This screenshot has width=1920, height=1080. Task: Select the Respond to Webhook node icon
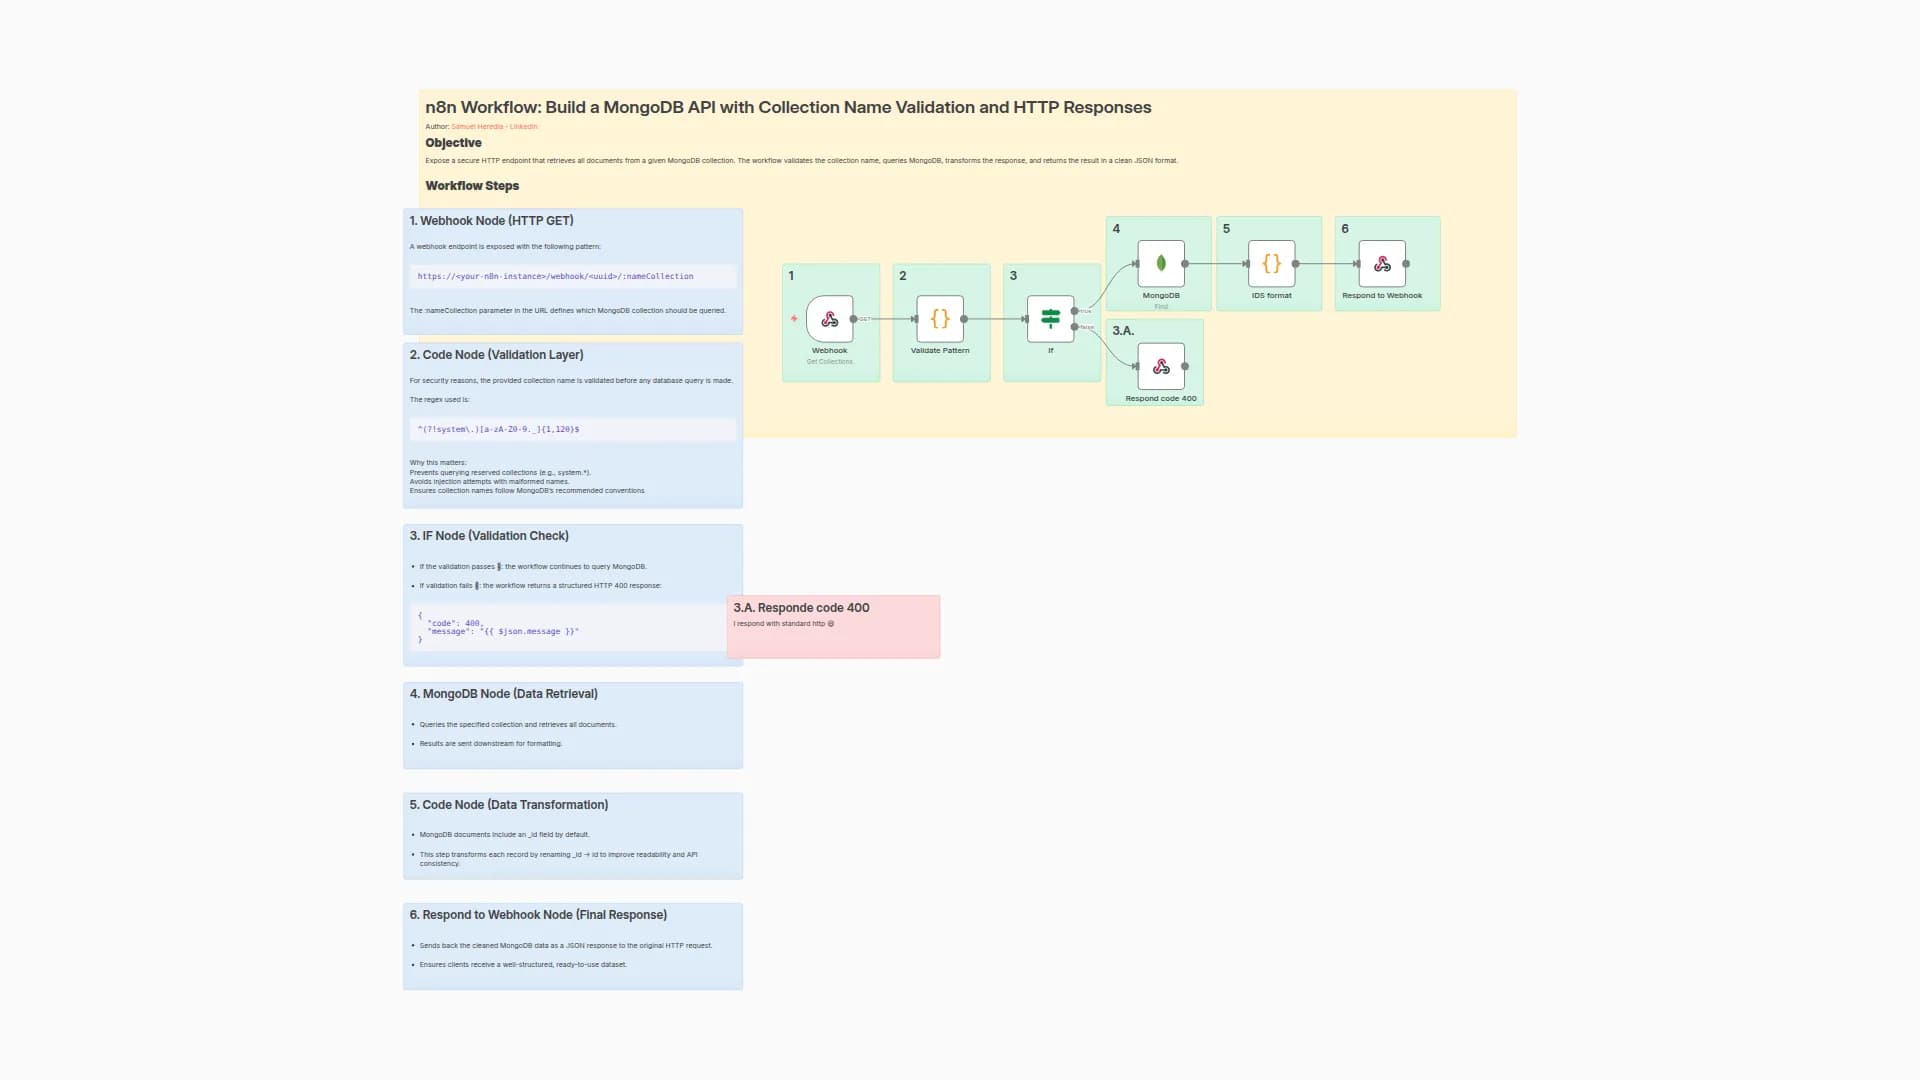[x=1384, y=264]
